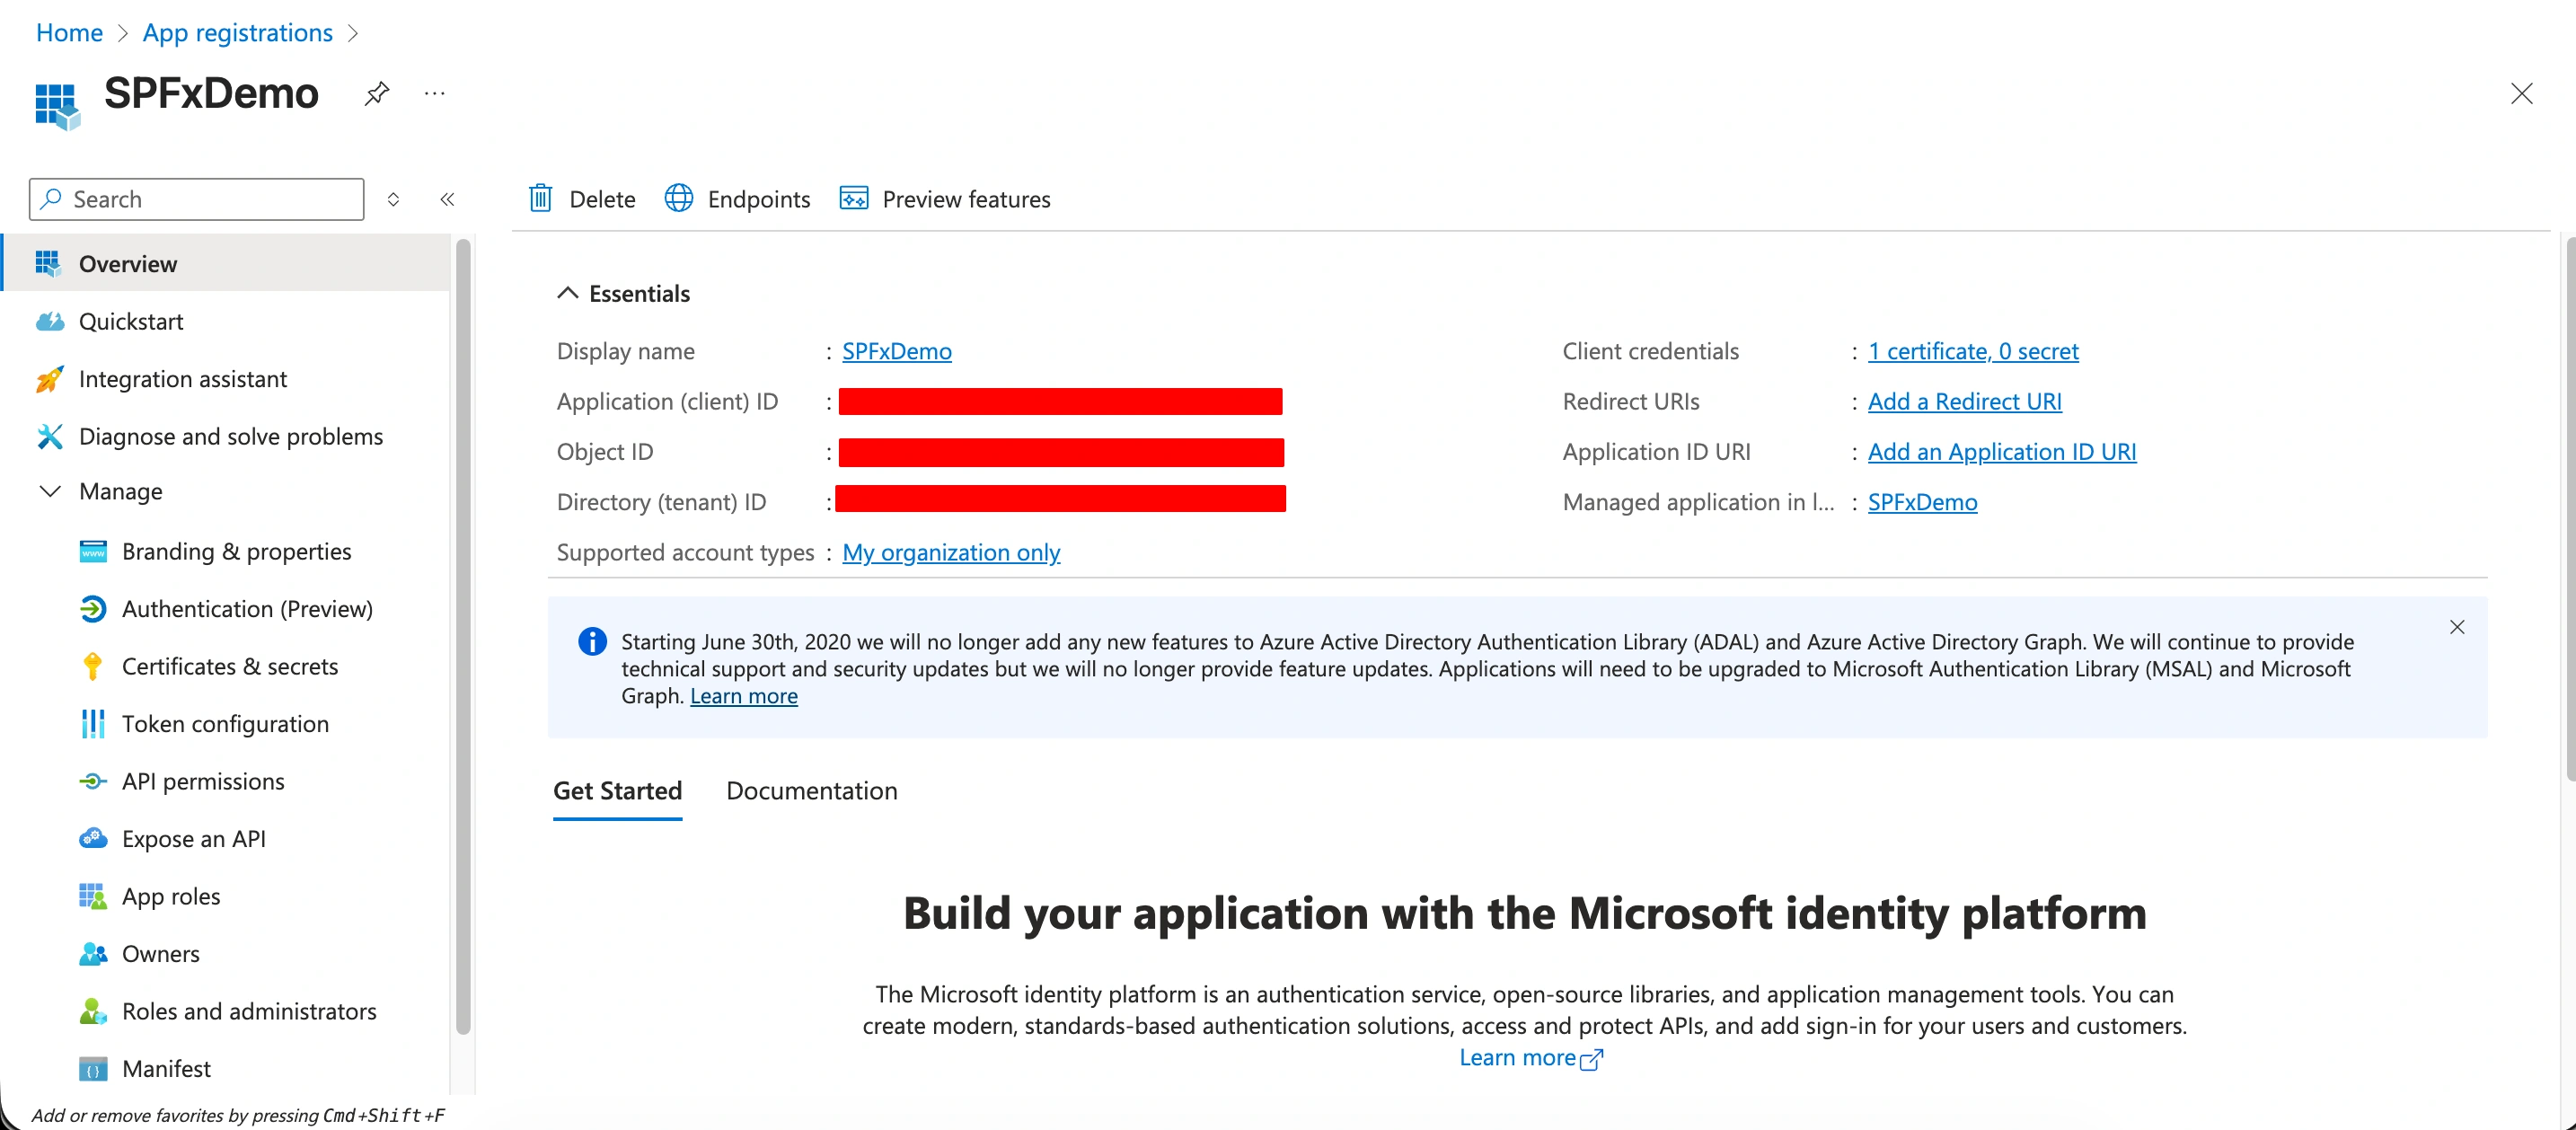Open My organization only link
The width and height of the screenshot is (2576, 1130).
(x=951, y=552)
